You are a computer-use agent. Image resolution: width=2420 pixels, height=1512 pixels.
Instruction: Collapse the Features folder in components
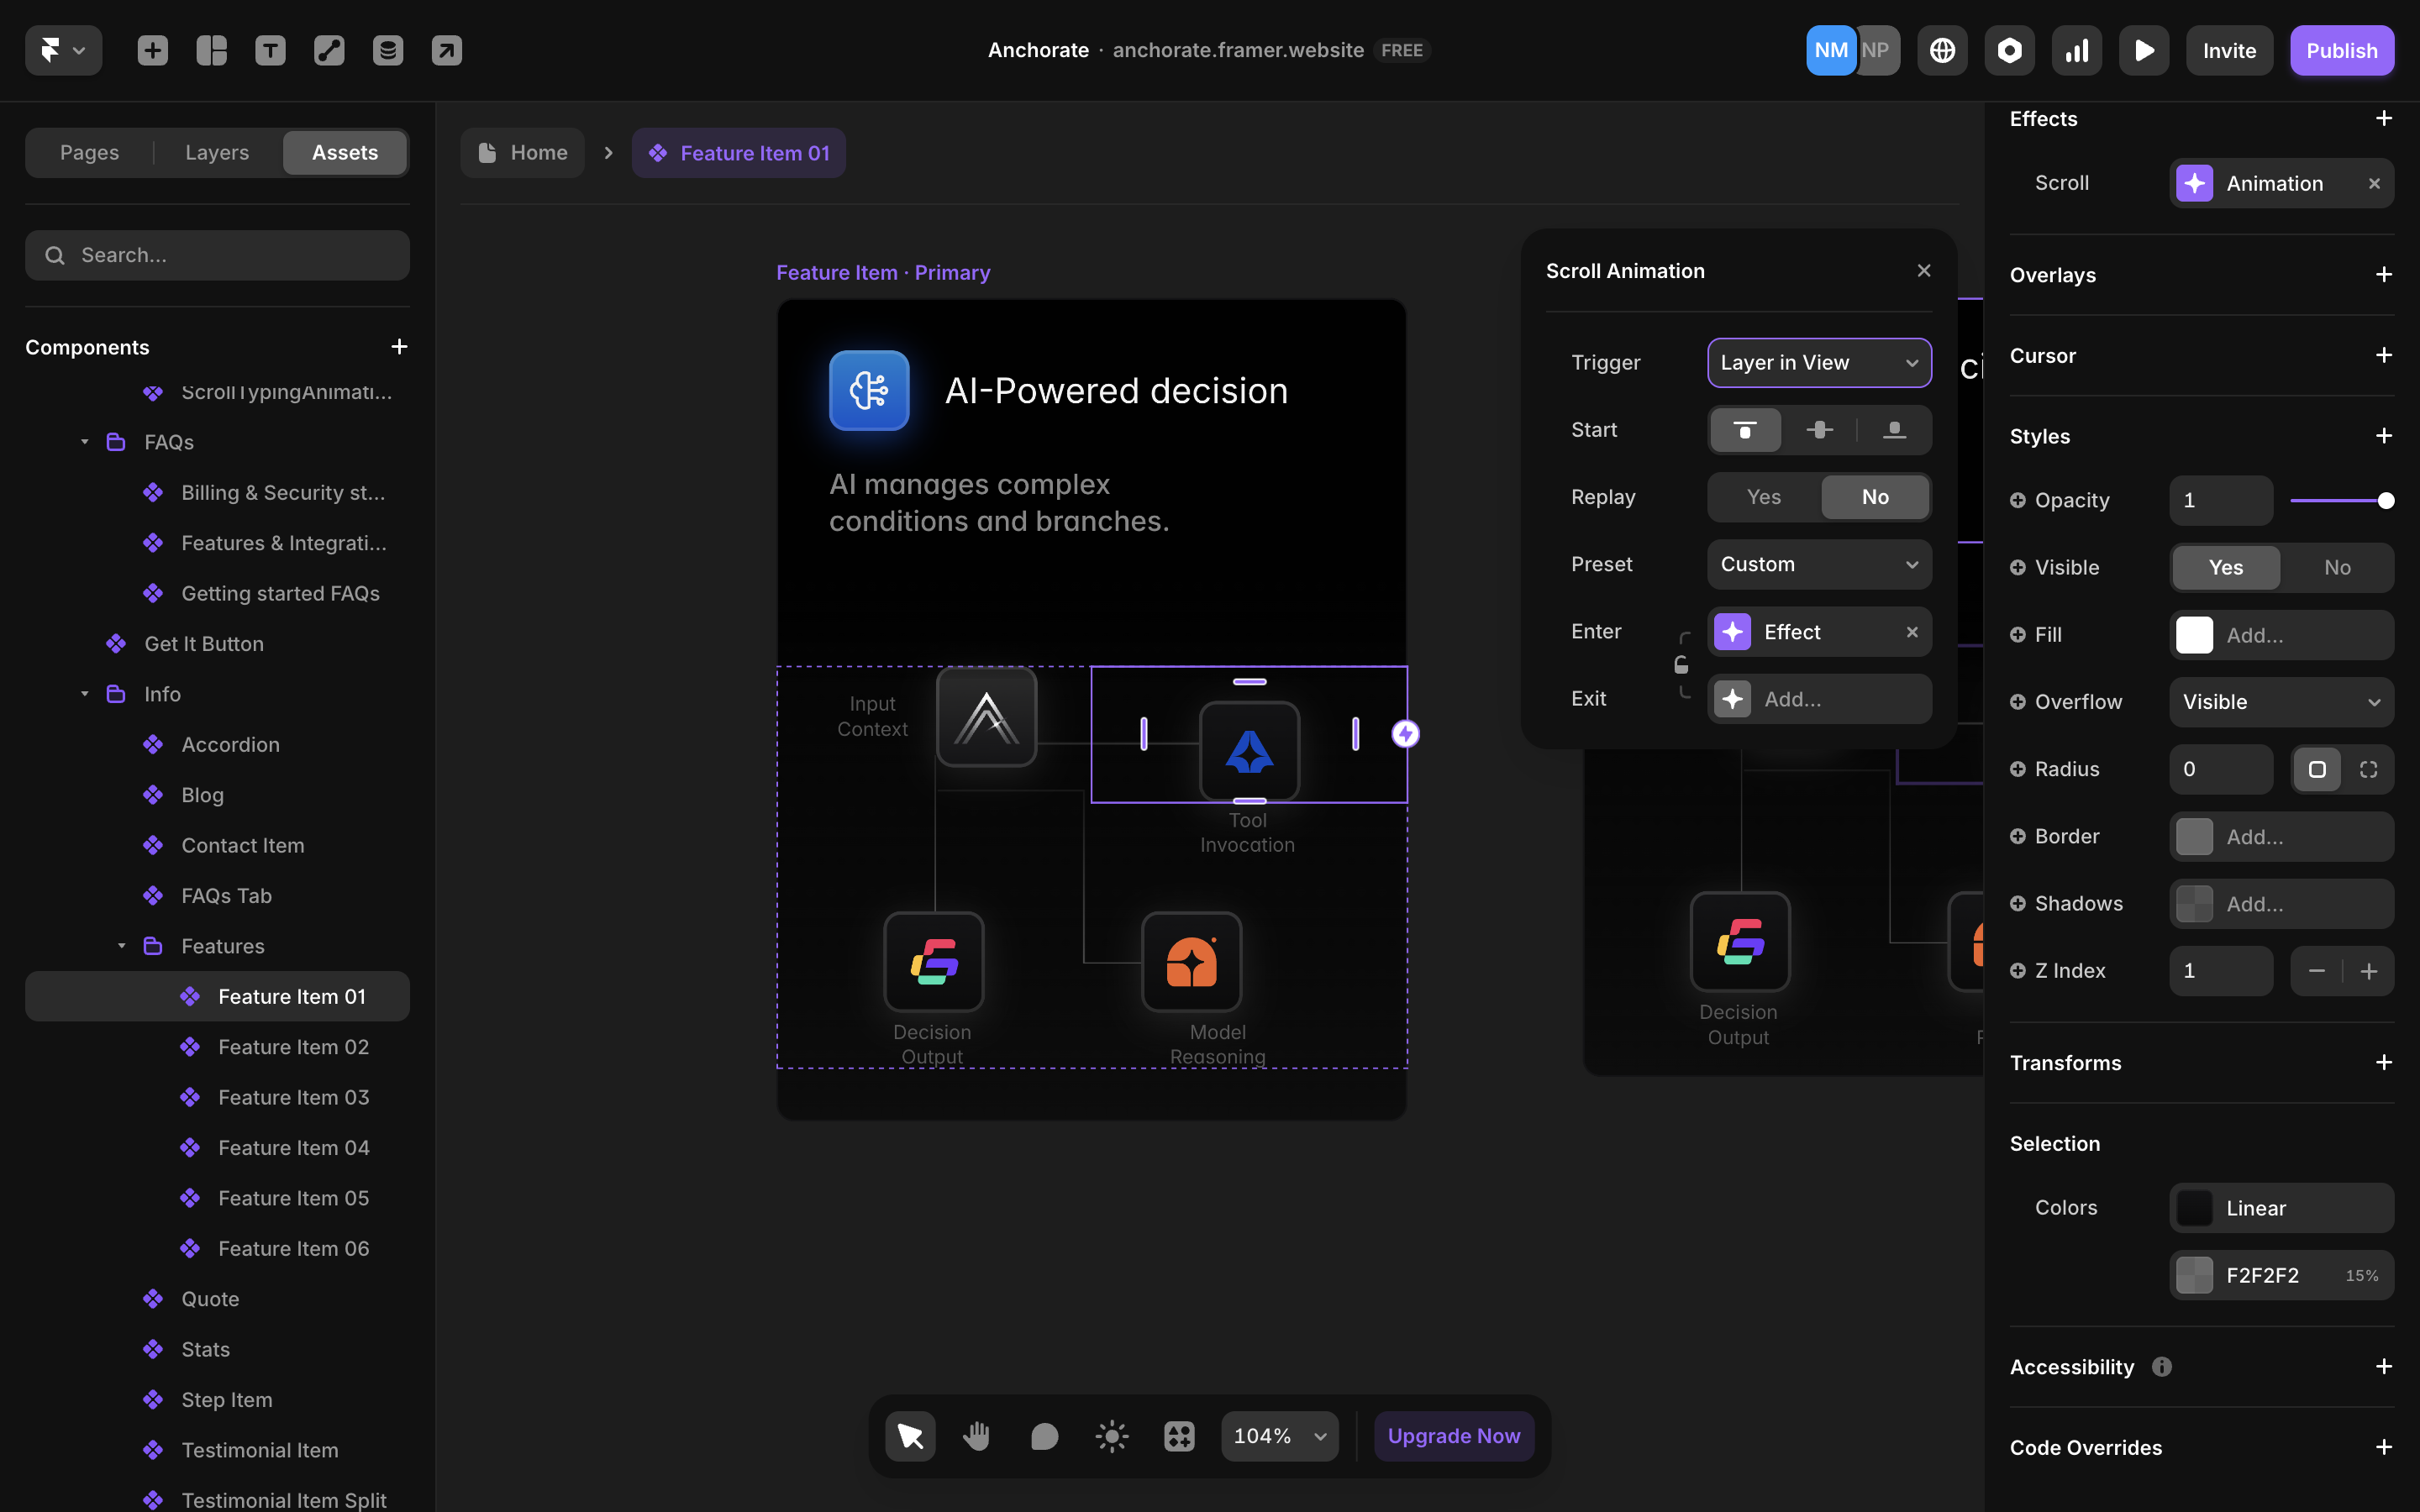pos(122,946)
